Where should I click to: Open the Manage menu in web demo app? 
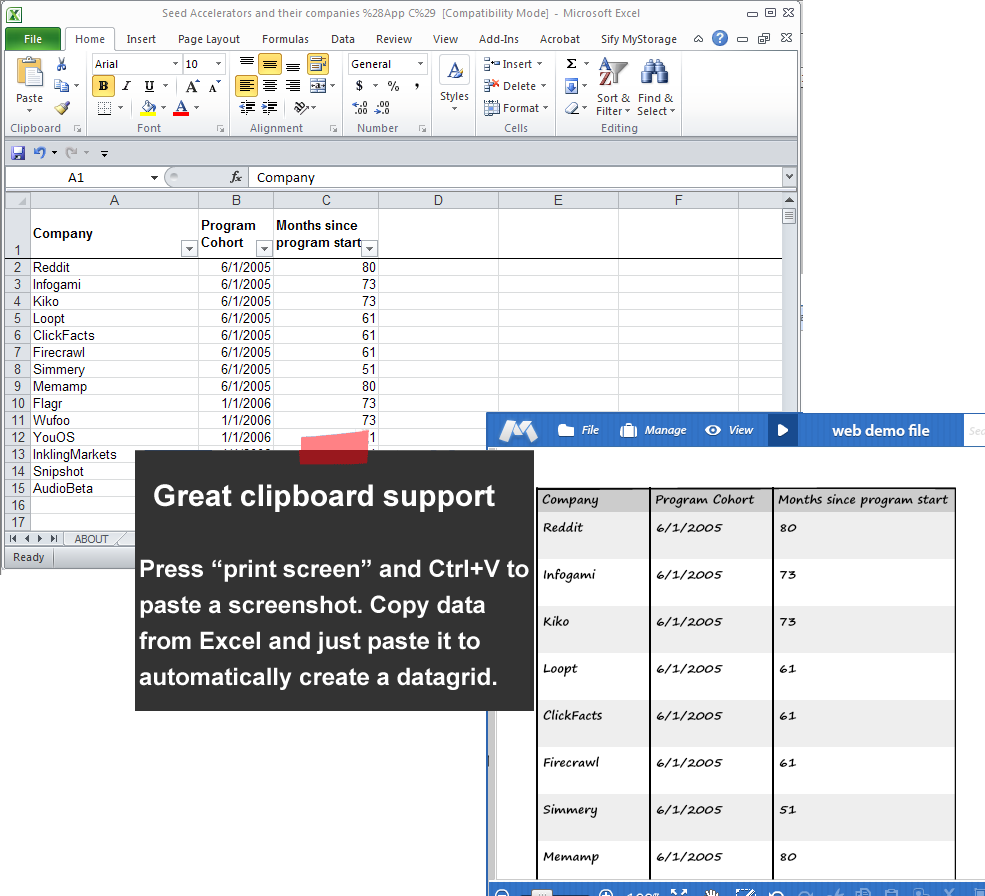[653, 430]
